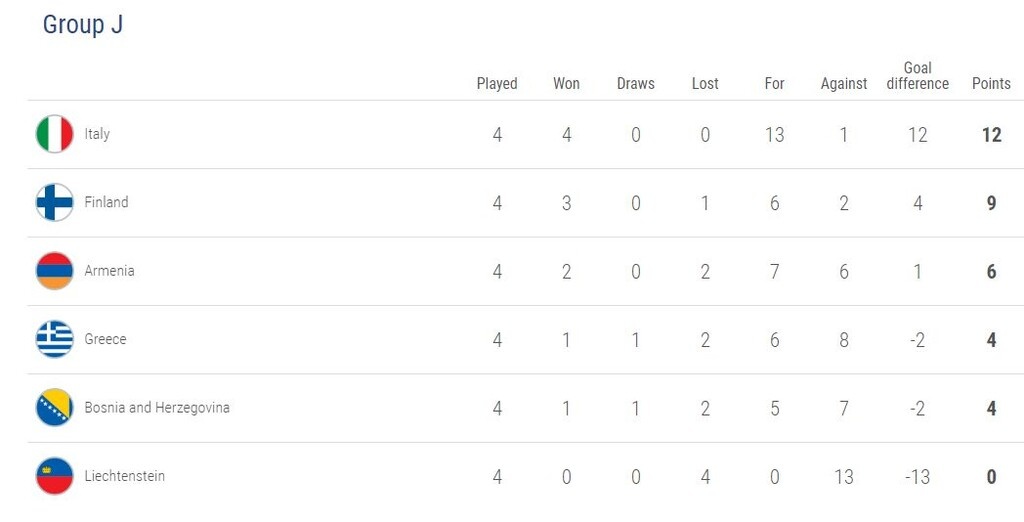Click the Lost column header
The width and height of the screenshot is (1024, 522).
(x=705, y=84)
